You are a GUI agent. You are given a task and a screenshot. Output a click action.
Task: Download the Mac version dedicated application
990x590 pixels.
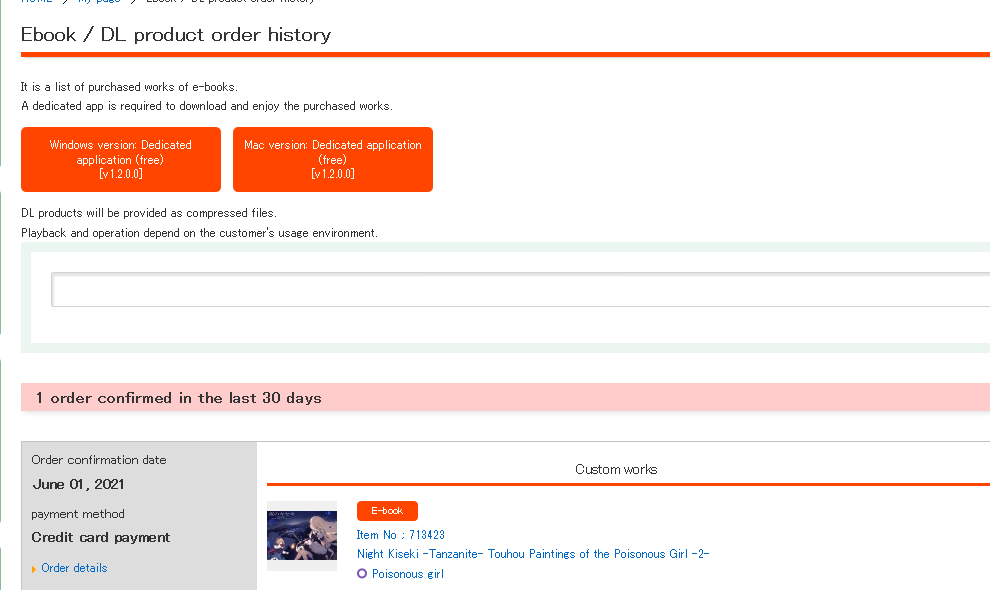[333, 159]
